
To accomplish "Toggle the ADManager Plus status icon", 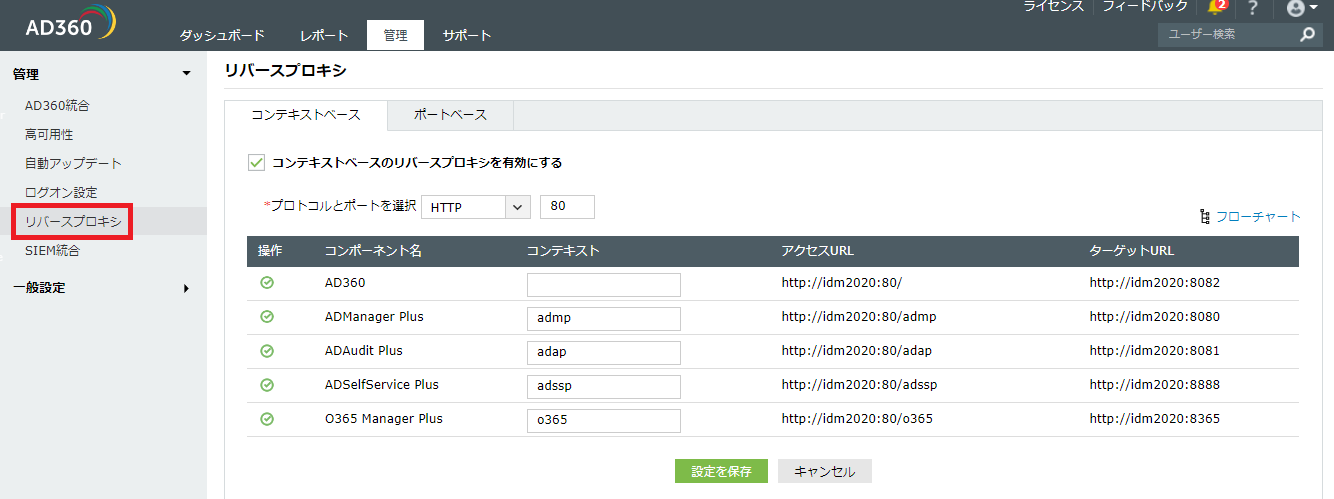I will (x=267, y=317).
